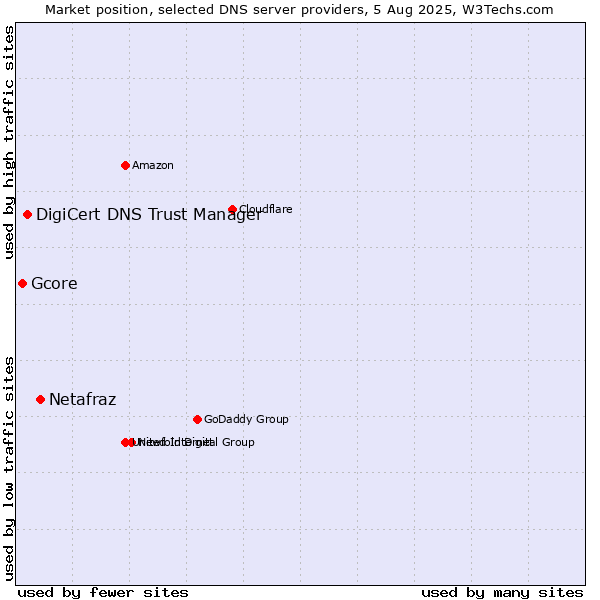
Task: Click the 'used by high traffic sites' axis label
Action: tap(9, 142)
